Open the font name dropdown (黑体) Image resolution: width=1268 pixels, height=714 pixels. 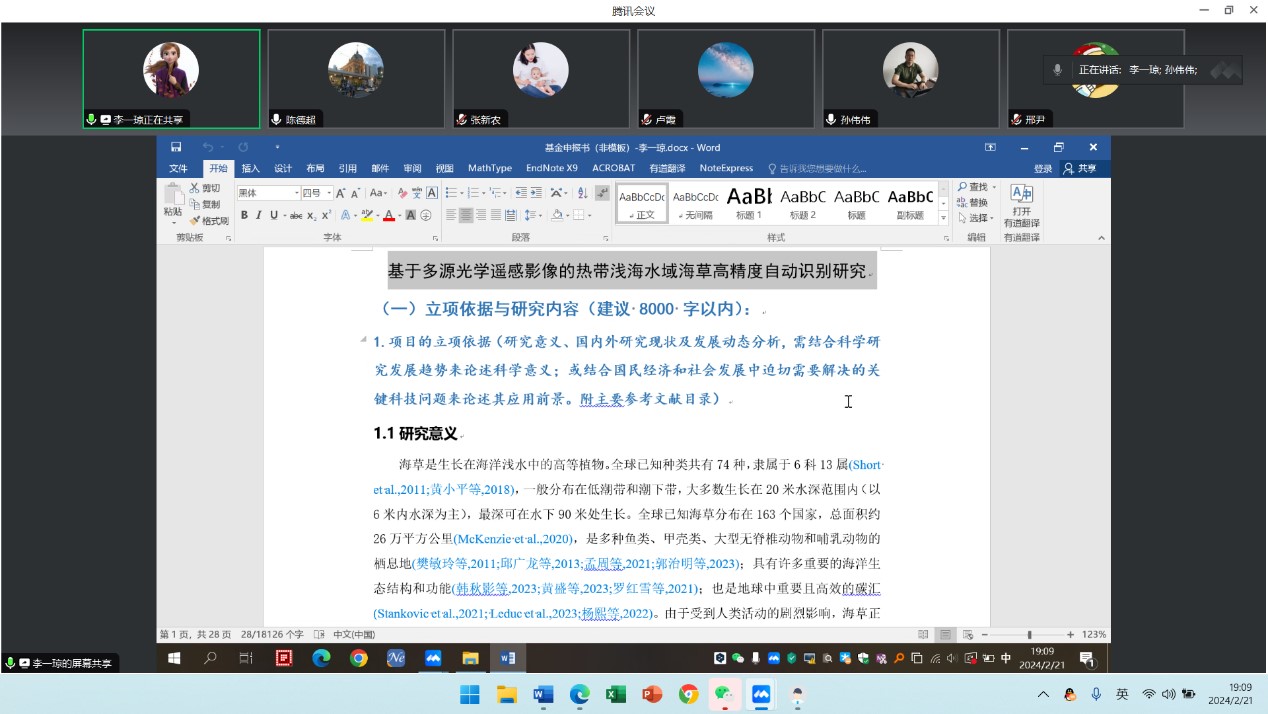296,193
